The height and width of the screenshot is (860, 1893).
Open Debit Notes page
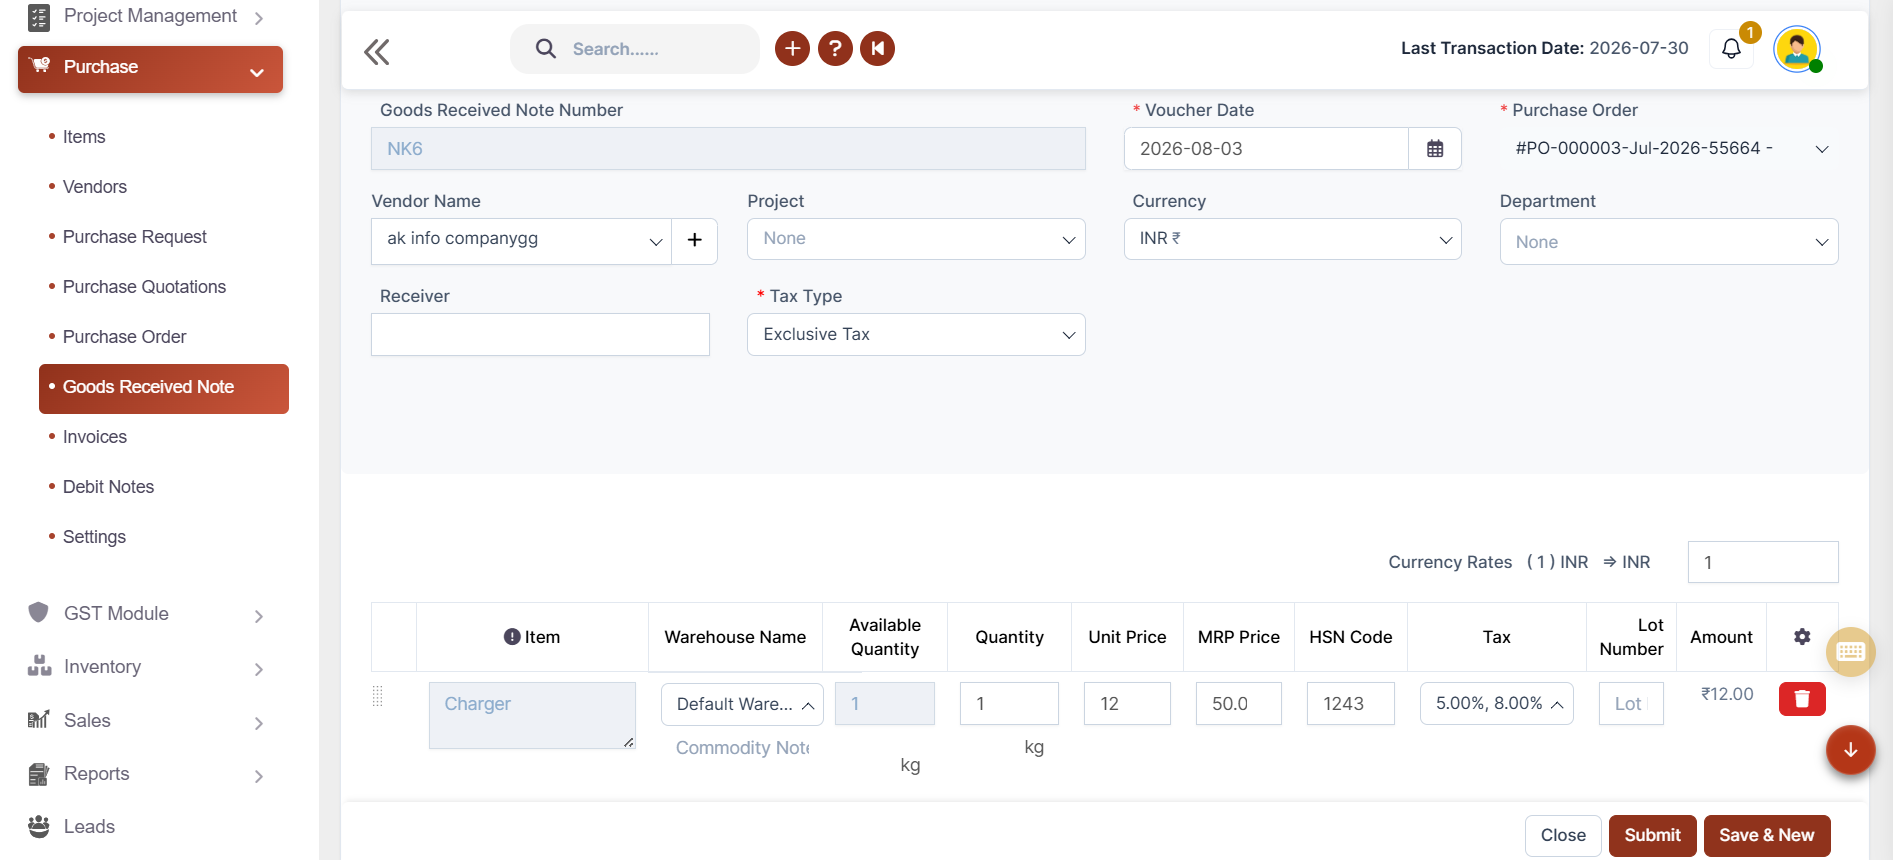108,487
